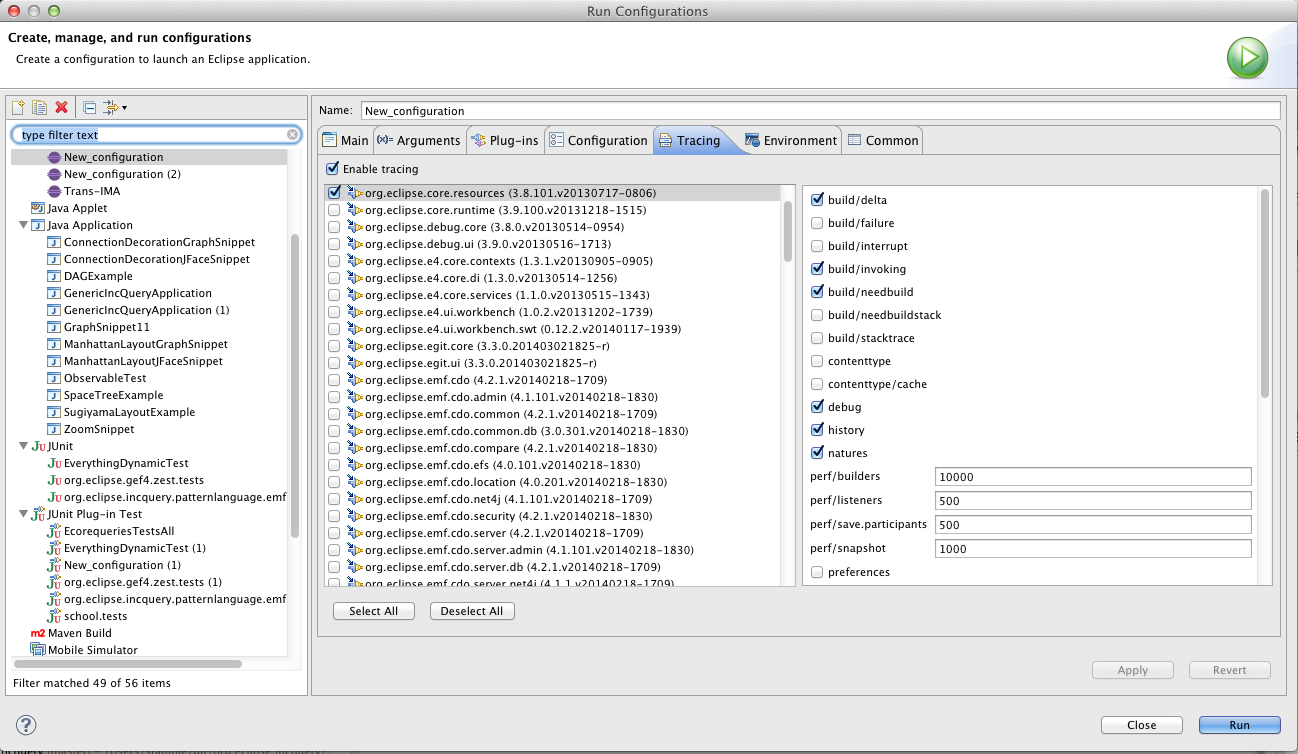Click the green Run arrow icon
The height and width of the screenshot is (754, 1298).
pyautogui.click(x=1247, y=58)
